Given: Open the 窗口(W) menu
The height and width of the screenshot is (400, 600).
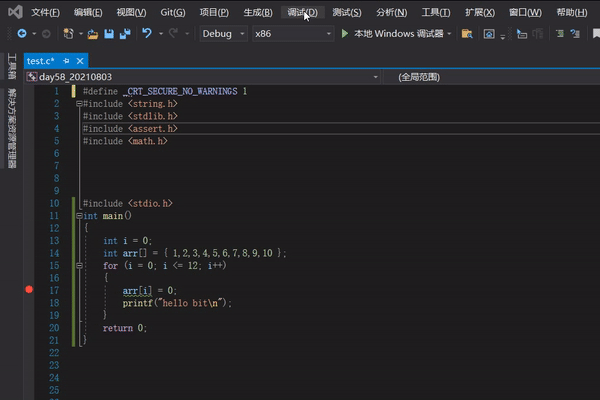Looking at the screenshot, I should [x=525, y=13].
